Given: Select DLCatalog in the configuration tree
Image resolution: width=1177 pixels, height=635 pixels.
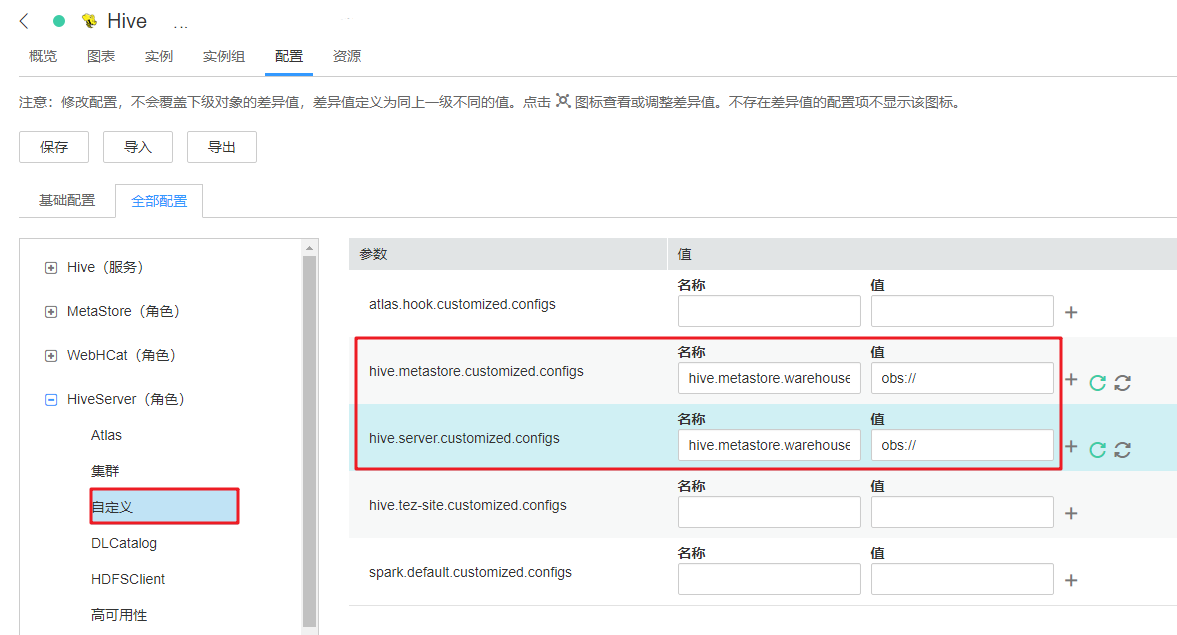Looking at the screenshot, I should point(124,543).
